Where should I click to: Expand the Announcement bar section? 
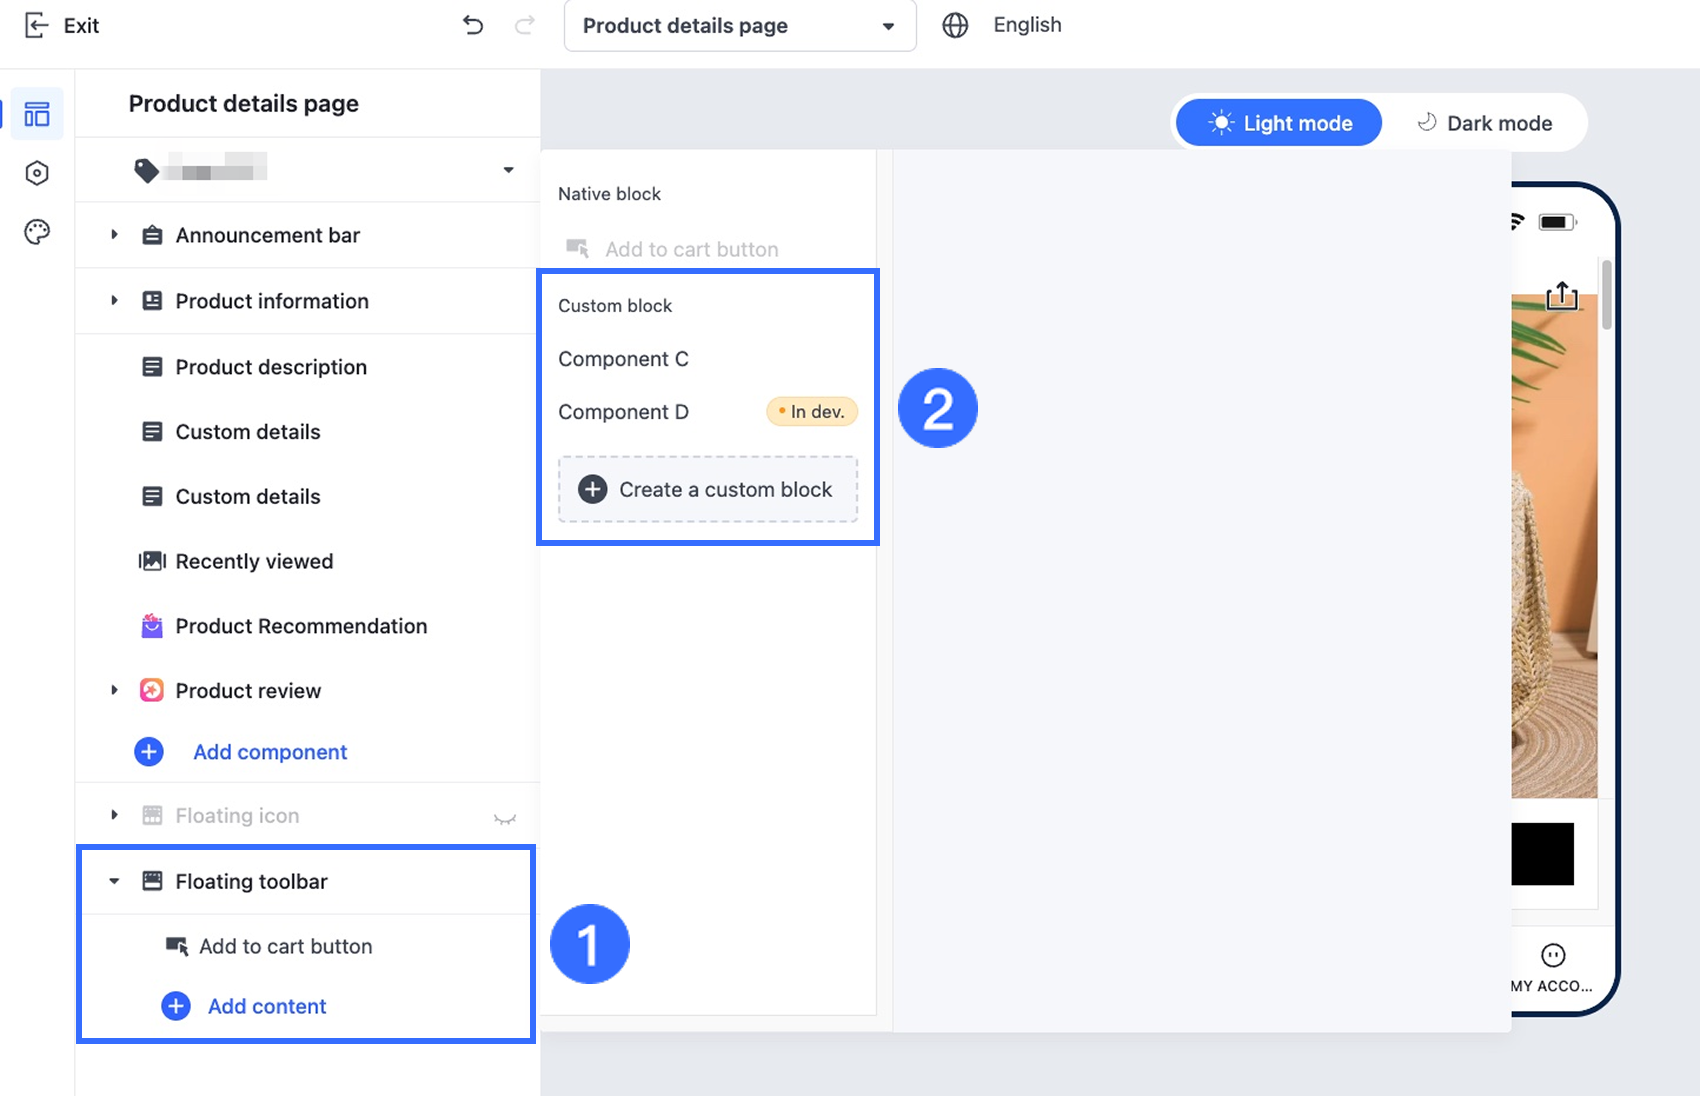114,235
